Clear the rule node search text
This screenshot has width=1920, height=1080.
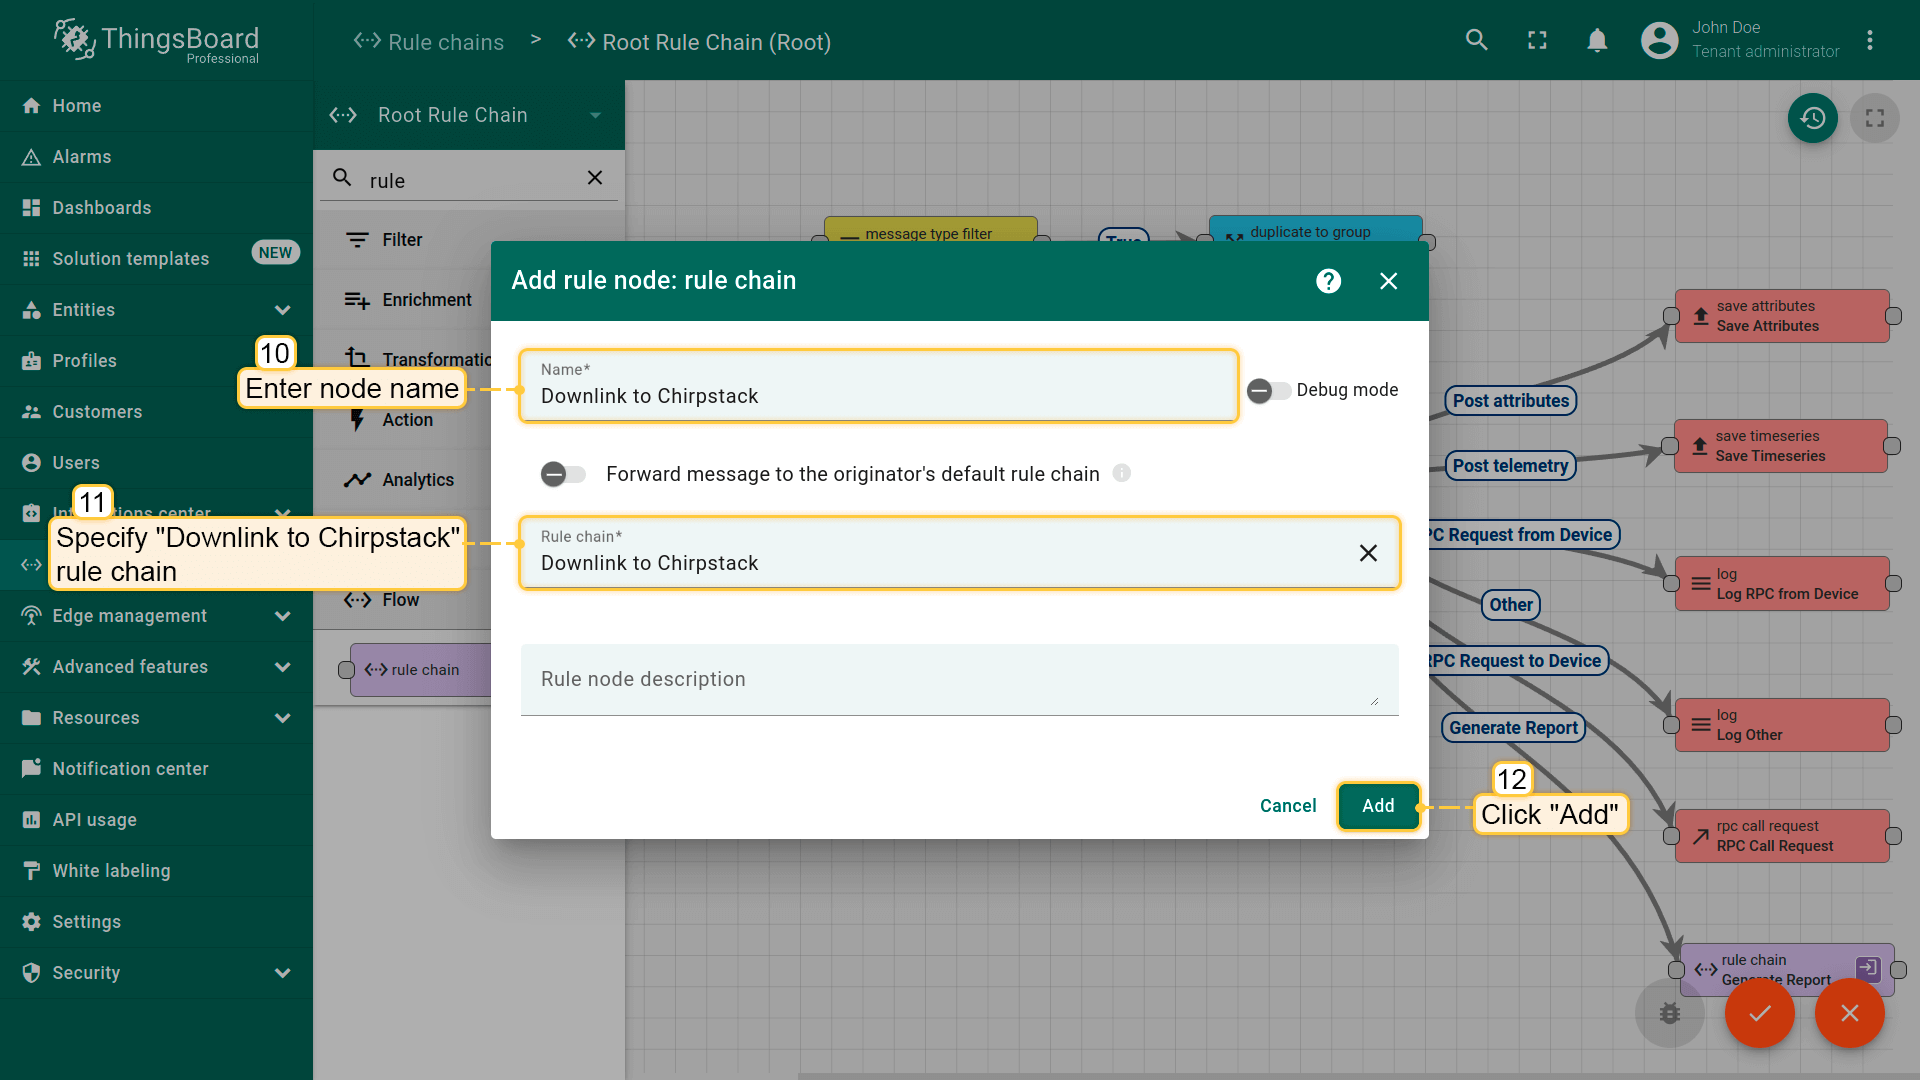click(x=595, y=178)
